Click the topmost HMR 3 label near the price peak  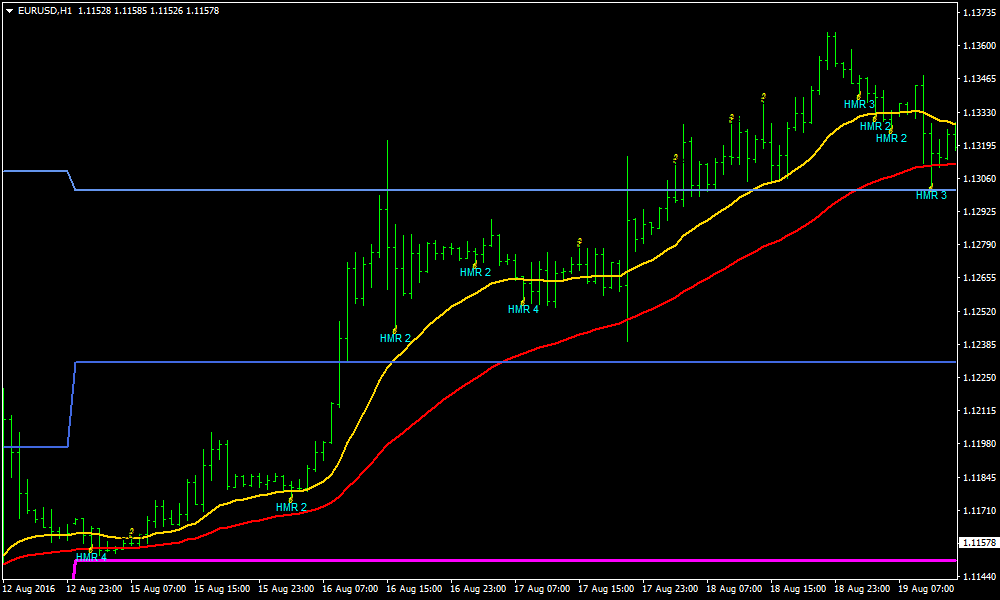coord(859,104)
